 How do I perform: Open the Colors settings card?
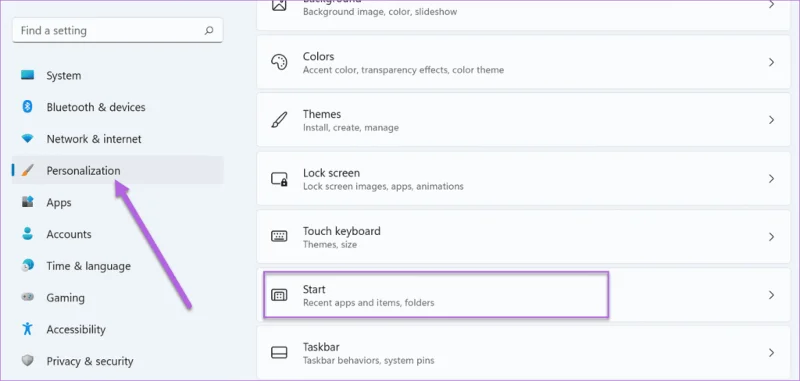pyautogui.click(x=523, y=62)
